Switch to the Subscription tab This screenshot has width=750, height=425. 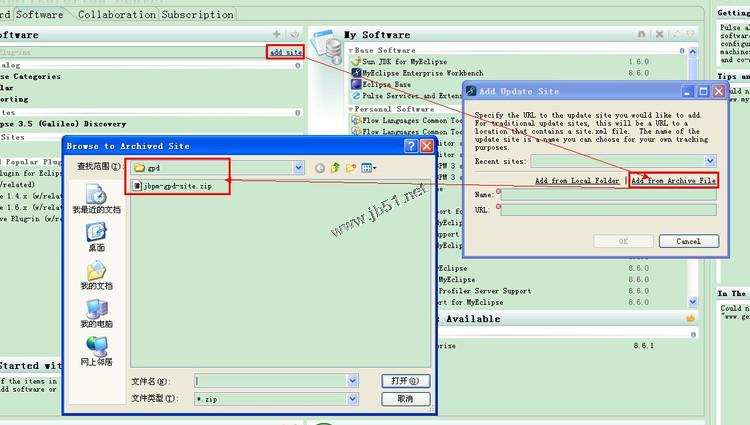[x=198, y=14]
